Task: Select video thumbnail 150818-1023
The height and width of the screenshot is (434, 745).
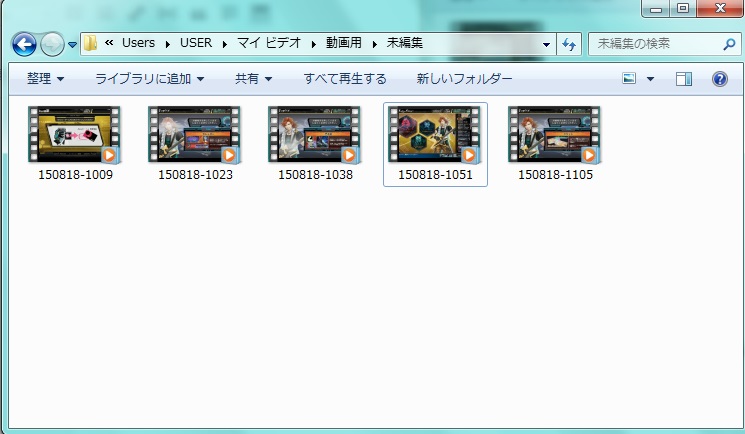Action: [x=194, y=135]
